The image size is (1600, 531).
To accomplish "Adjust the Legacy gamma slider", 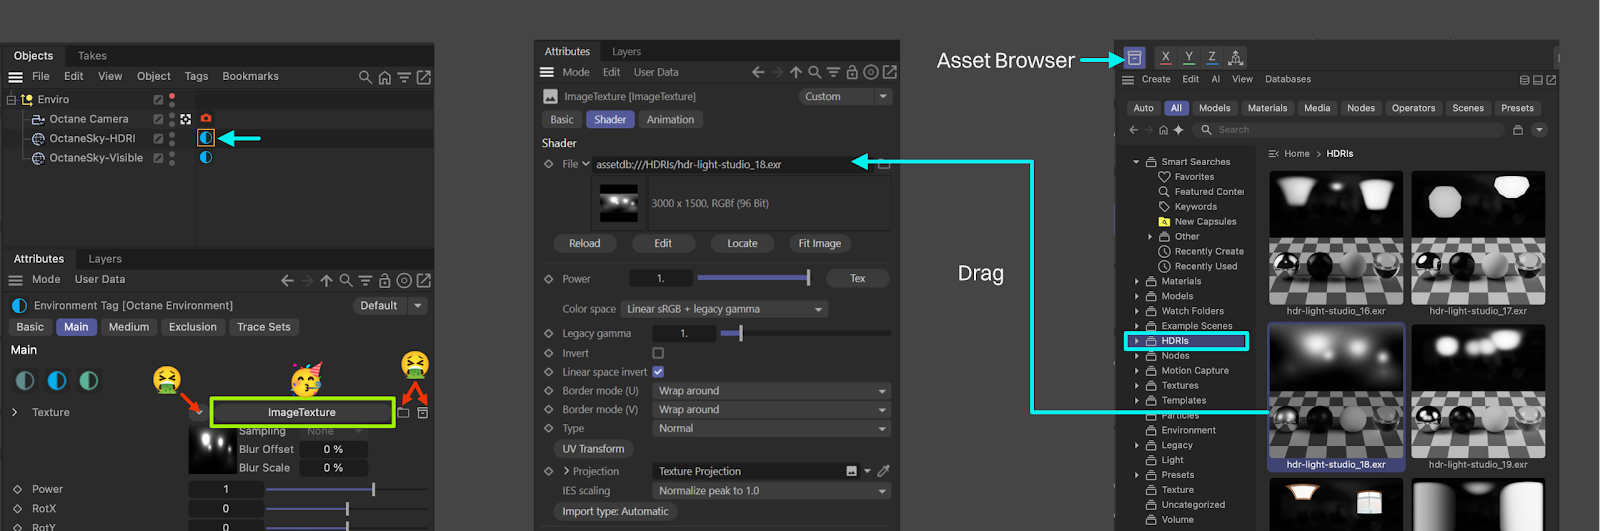I will click(740, 333).
